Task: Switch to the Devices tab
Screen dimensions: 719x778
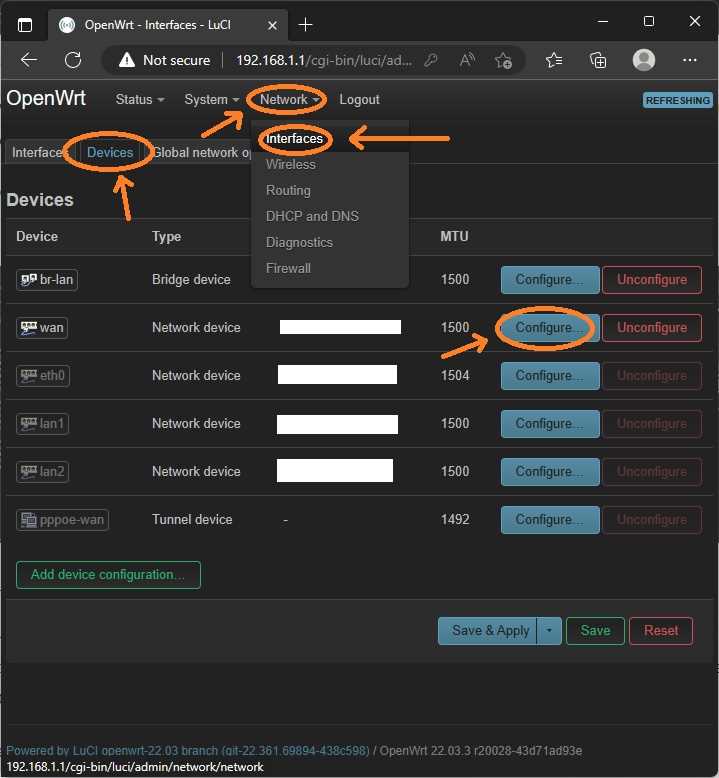Action: click(110, 152)
